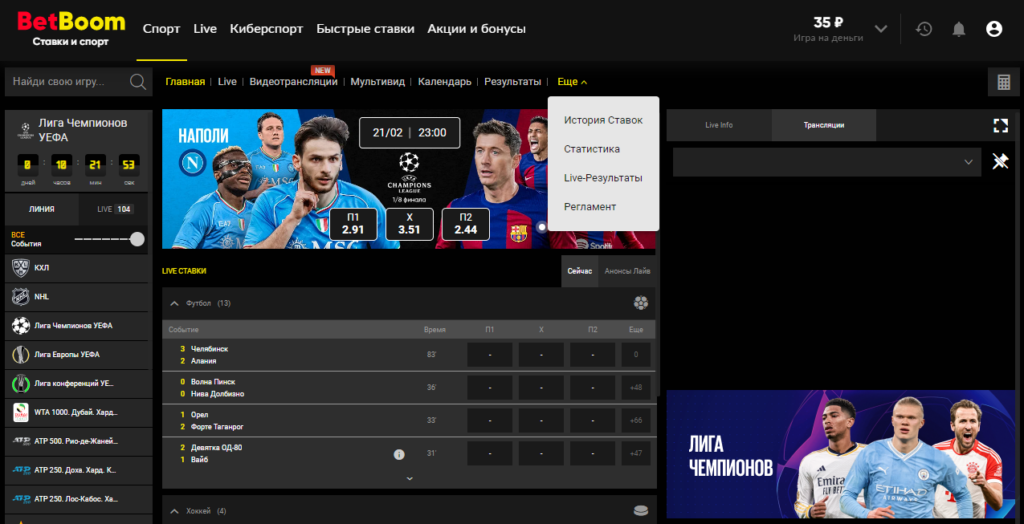Viewport: 1024px width, 524px height.
Task: Open Акции и бонусы section
Action: click(x=477, y=29)
